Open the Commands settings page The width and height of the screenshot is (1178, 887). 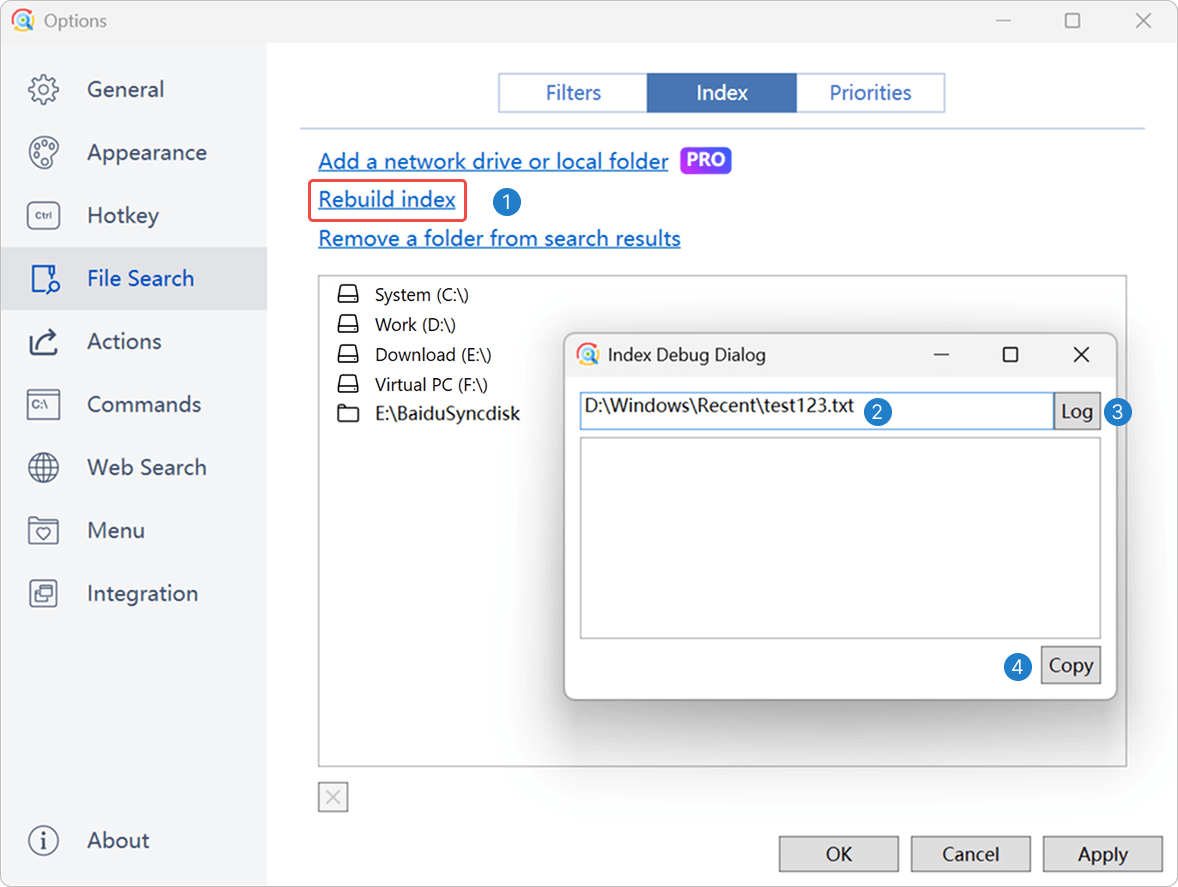pos(134,405)
